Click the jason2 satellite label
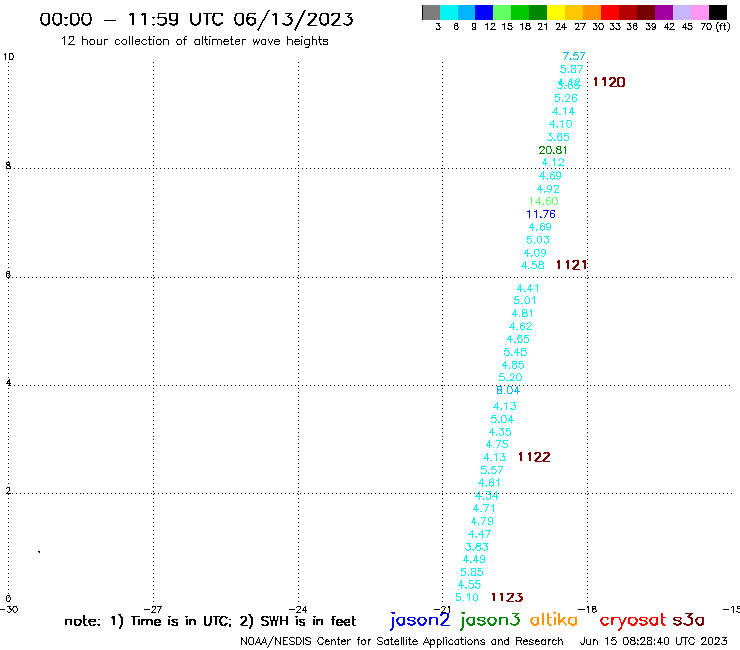Image resolution: width=740 pixels, height=650 pixels. [420, 620]
